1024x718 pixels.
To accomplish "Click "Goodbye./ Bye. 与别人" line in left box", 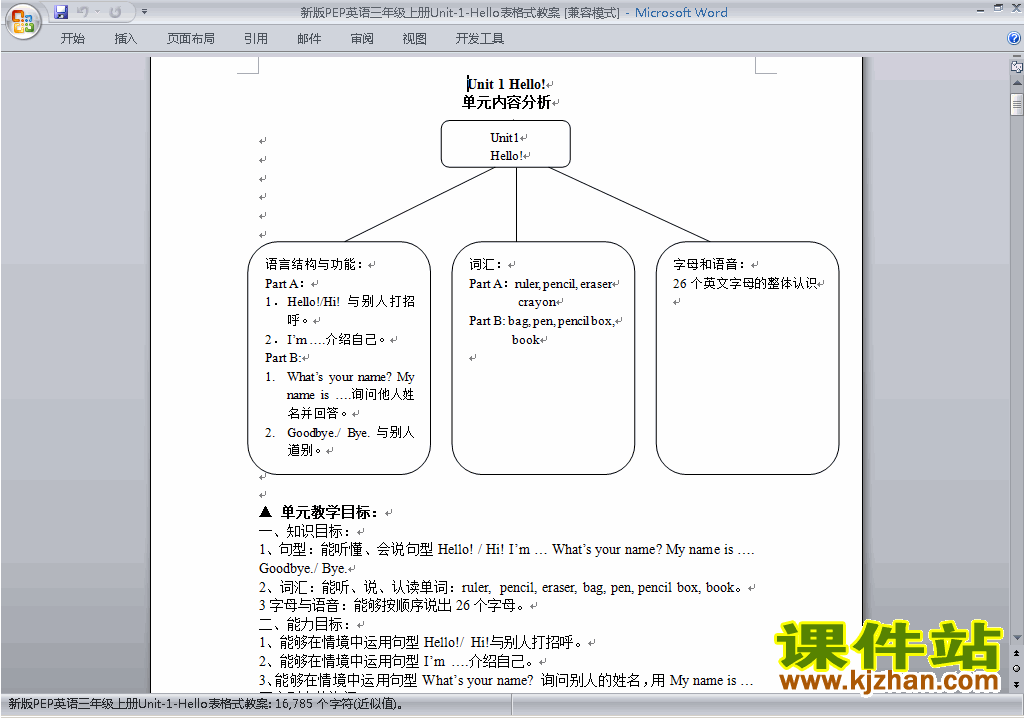I will tap(340, 432).
